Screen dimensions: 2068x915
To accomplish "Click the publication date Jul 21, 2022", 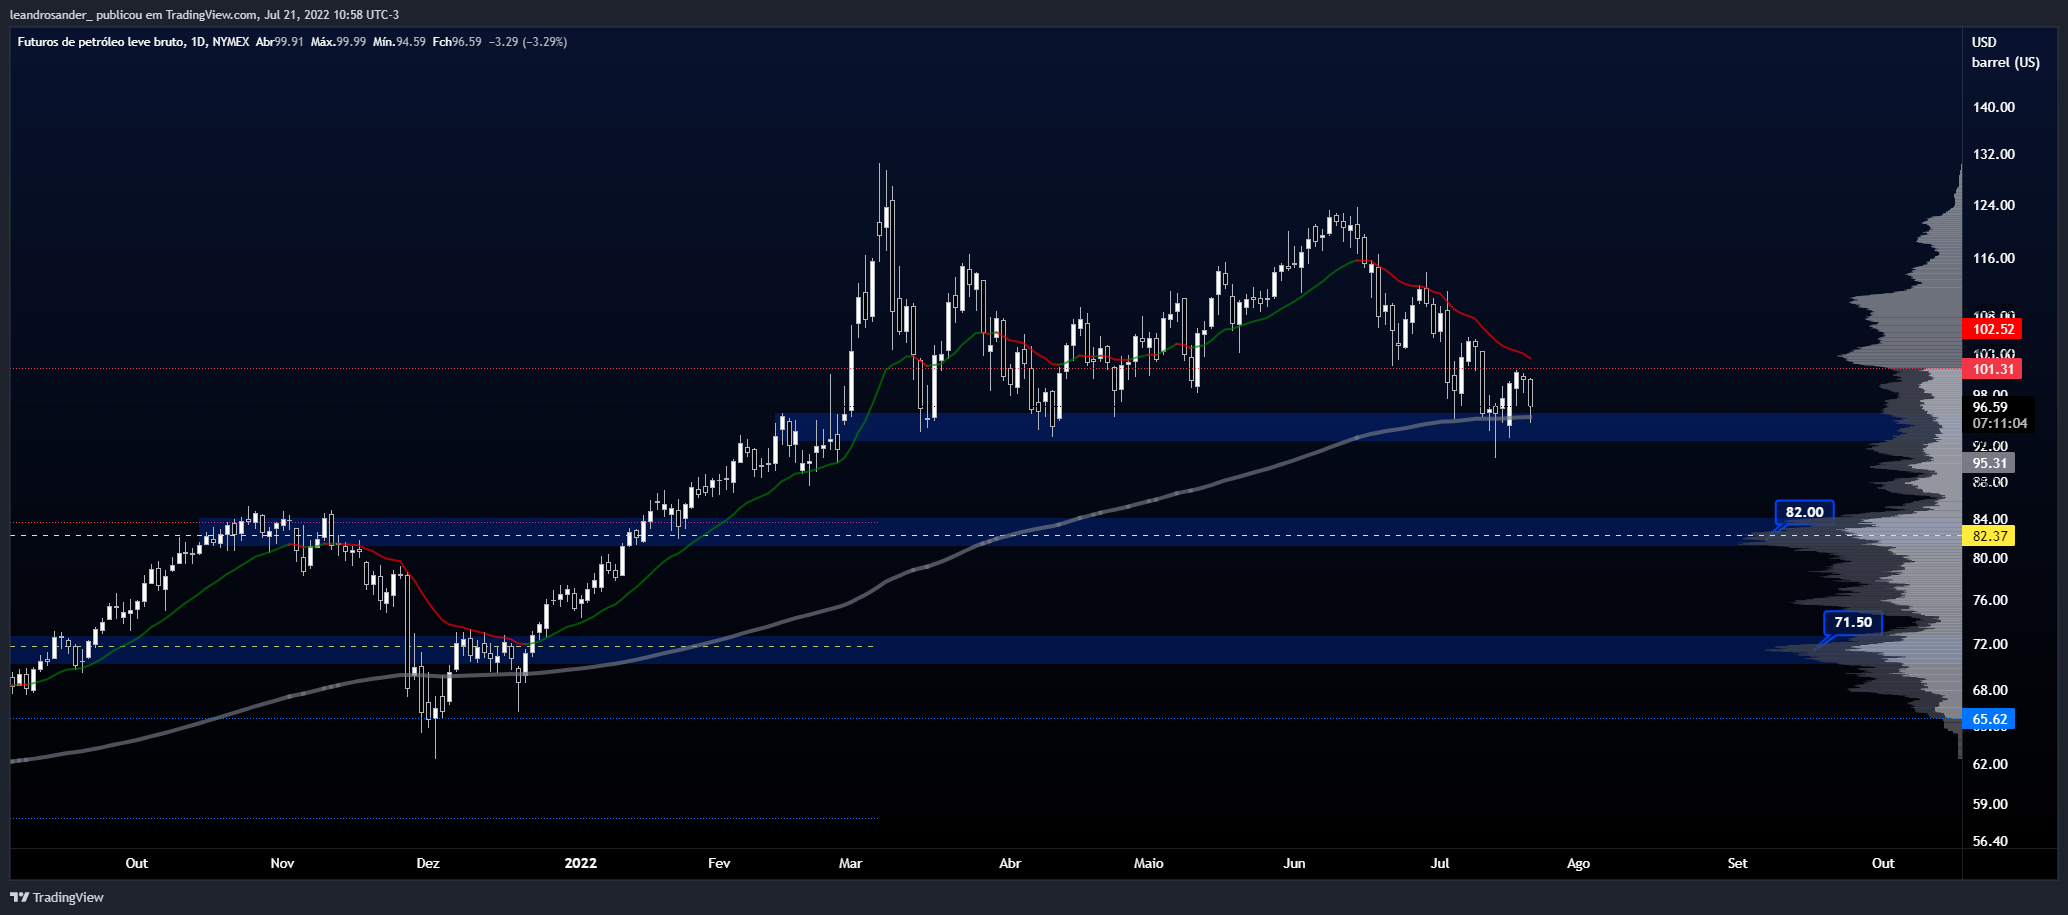I will click(298, 14).
